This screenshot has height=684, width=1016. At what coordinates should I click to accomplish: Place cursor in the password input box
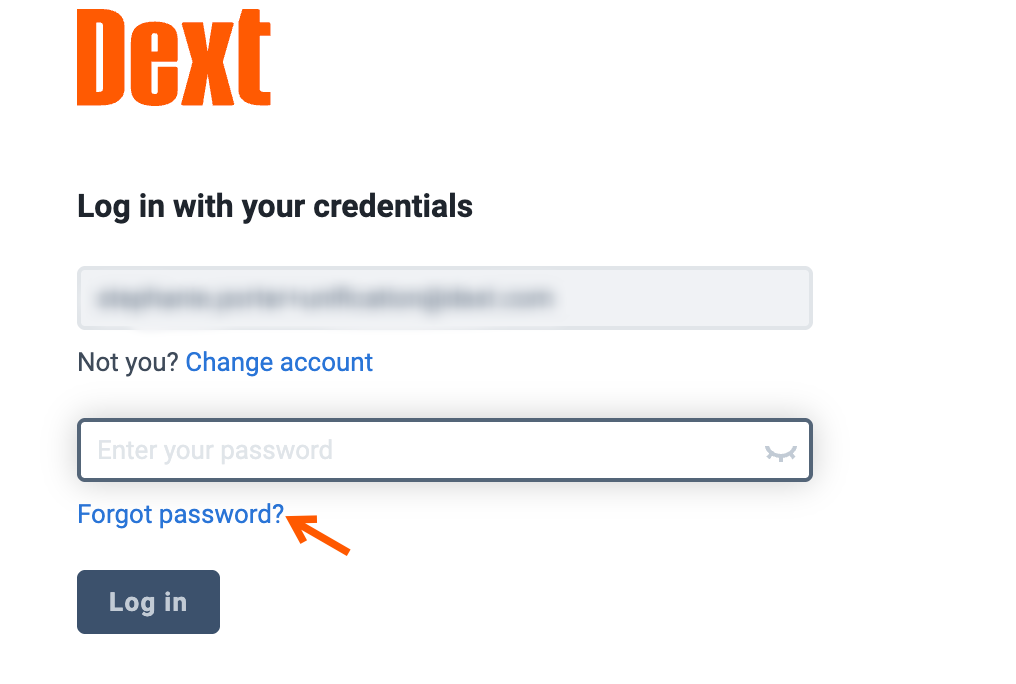[x=444, y=450]
